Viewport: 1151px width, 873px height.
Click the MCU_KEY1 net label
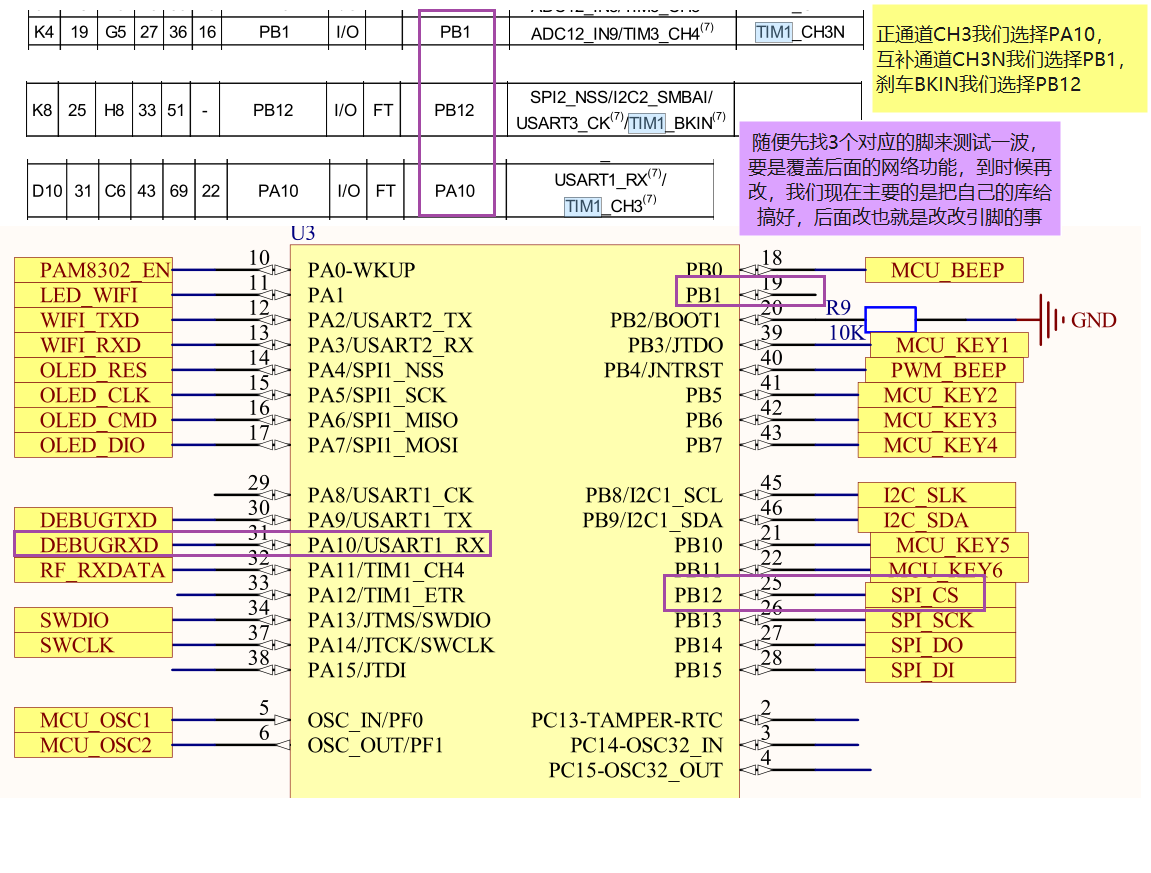pos(949,345)
